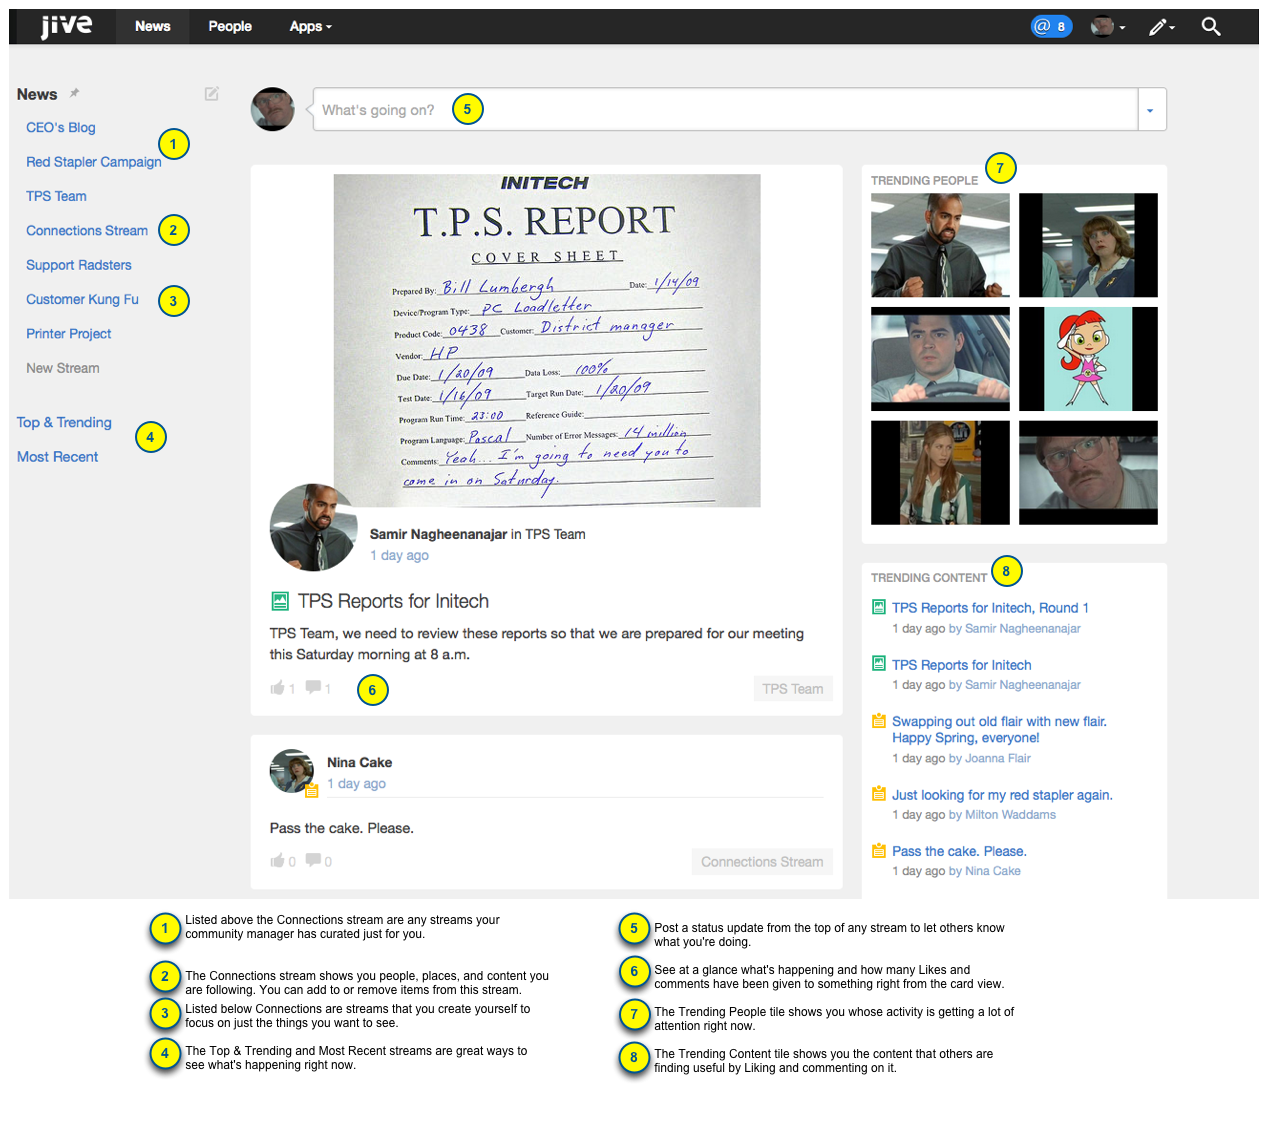Click the TPS Team tag button
The width and height of the screenshot is (1268, 1124).
click(793, 689)
